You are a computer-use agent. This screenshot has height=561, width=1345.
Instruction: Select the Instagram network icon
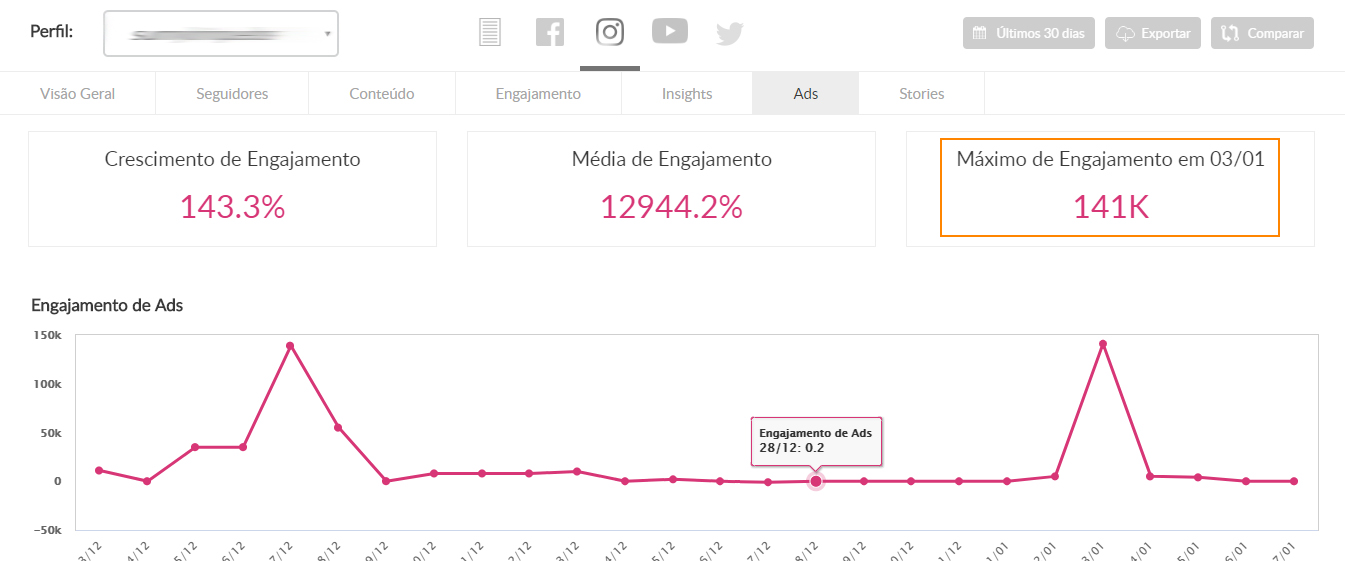pyautogui.click(x=610, y=32)
